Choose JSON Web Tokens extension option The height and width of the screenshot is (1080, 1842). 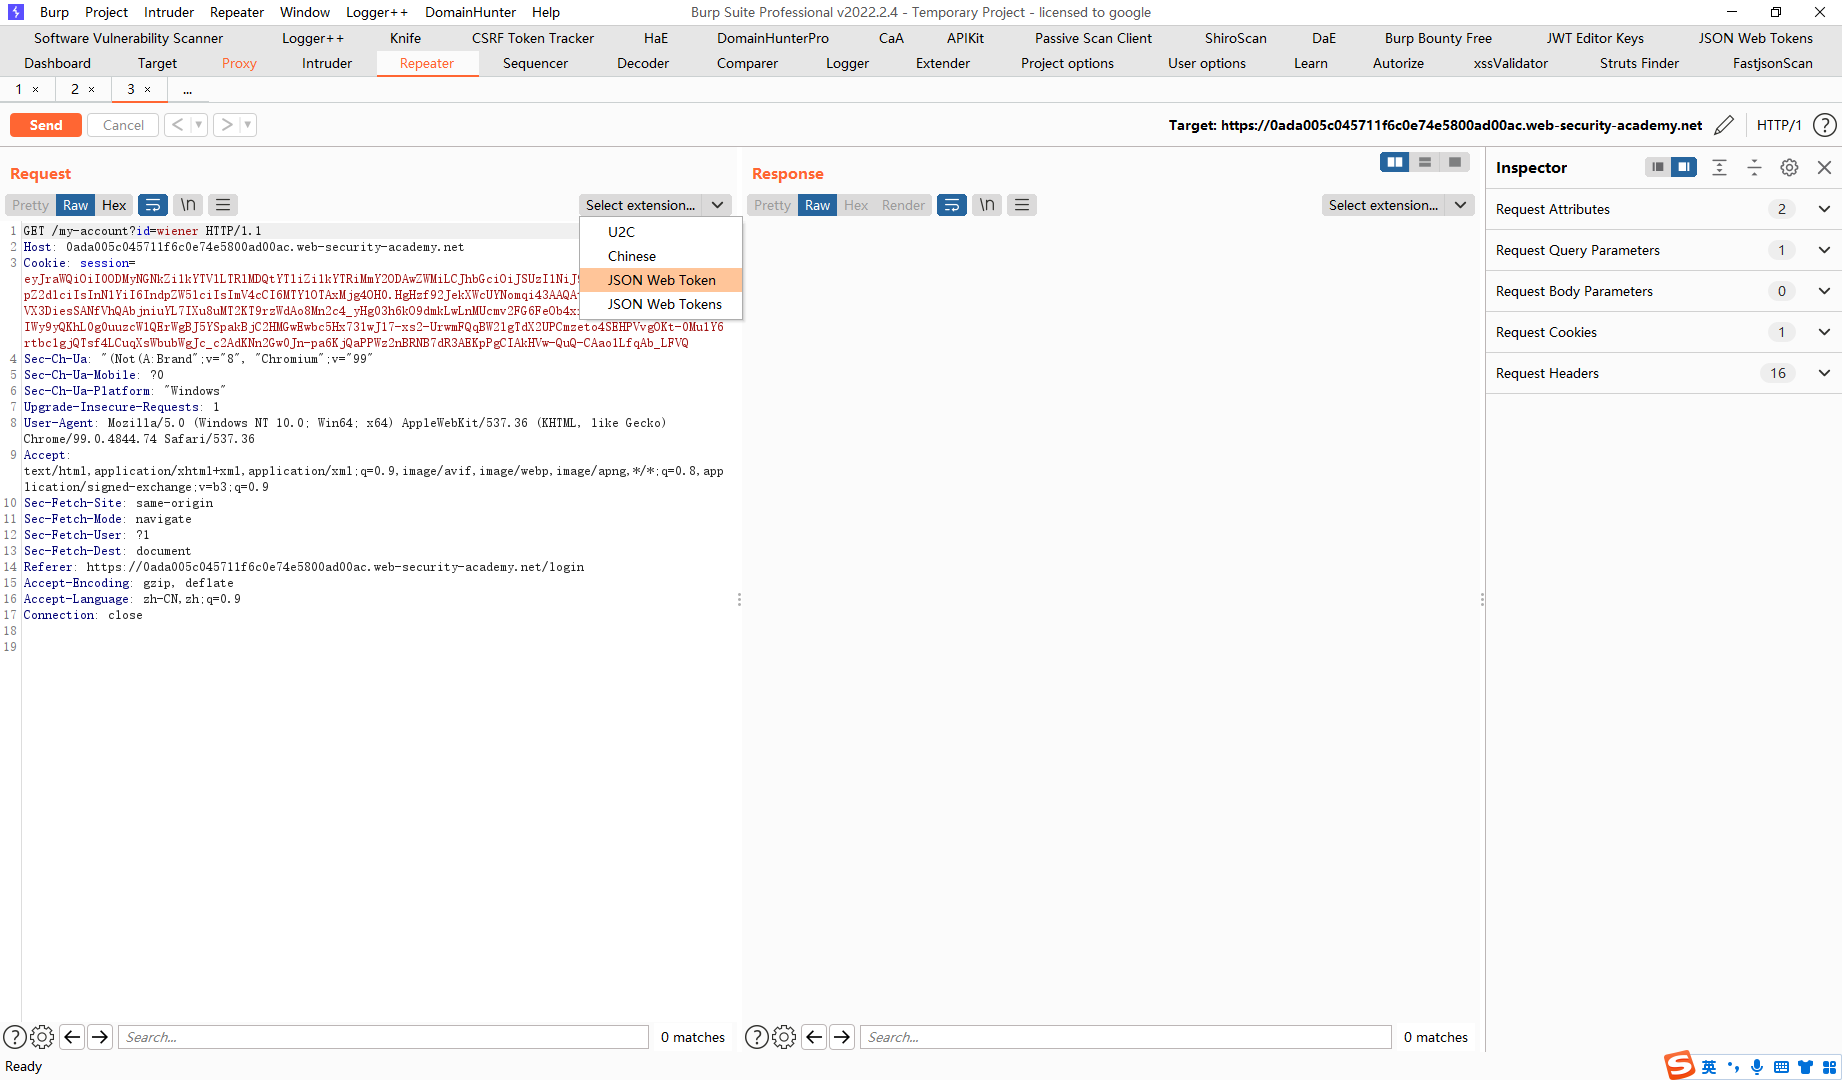tap(661, 304)
